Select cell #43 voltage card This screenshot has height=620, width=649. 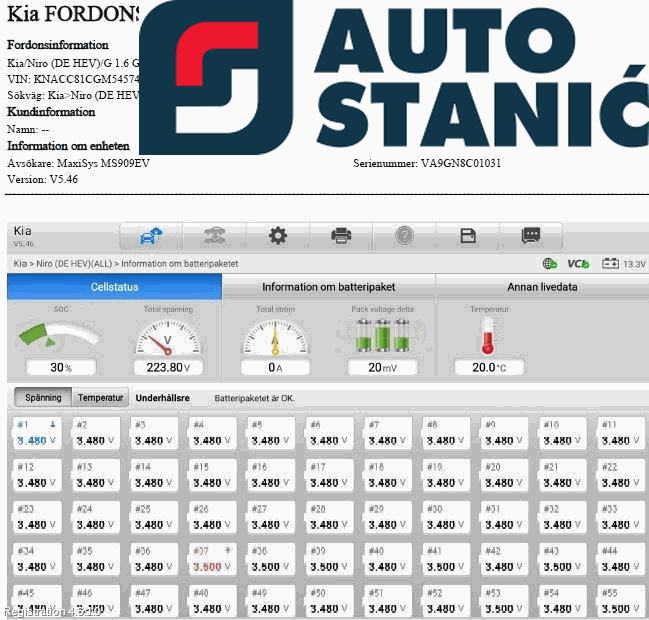[x=563, y=559]
